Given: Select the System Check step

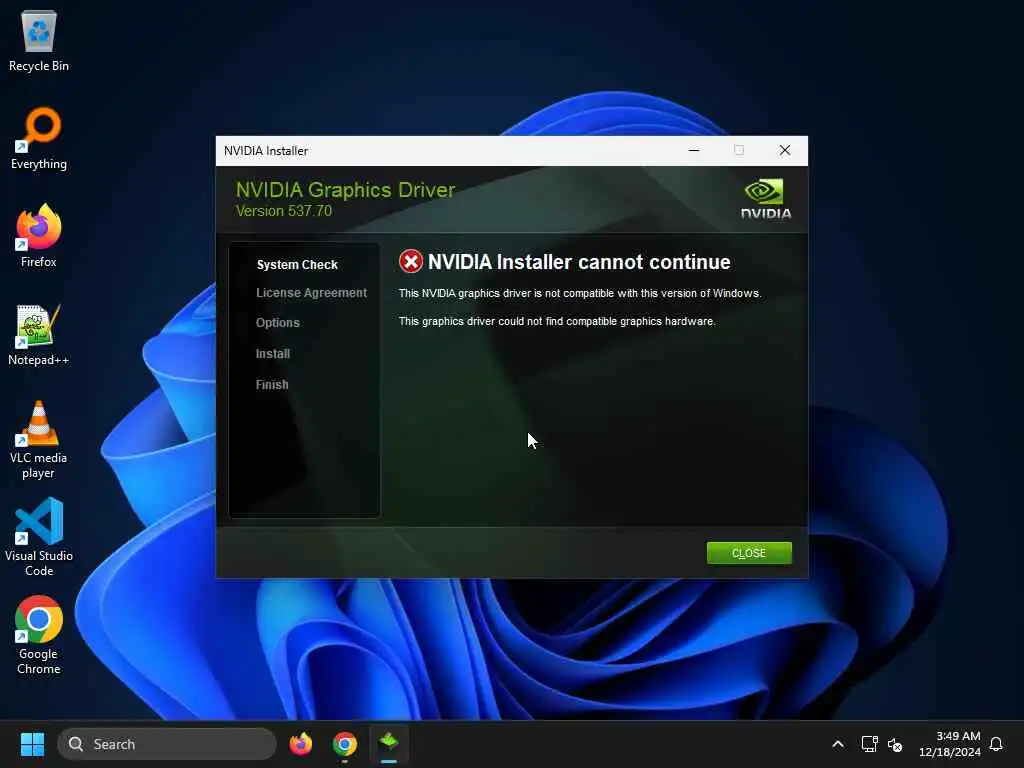Looking at the screenshot, I should tap(297, 264).
